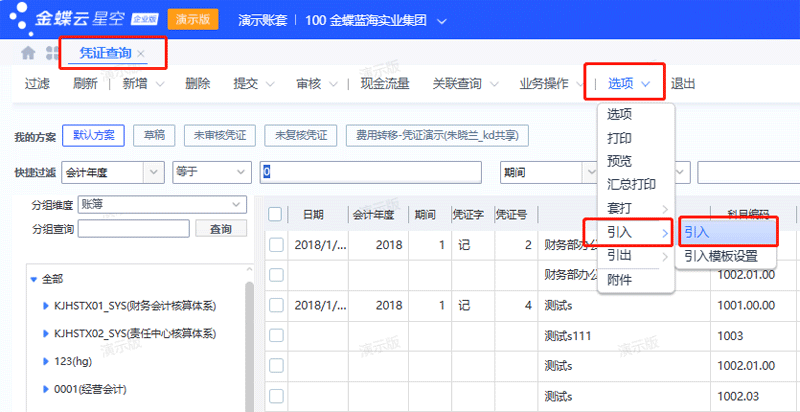Screen dimensions: 800x412
Task: Open the 金蝶蓝海实业集团 organization dropdown arrow
Action: (x=443, y=20)
